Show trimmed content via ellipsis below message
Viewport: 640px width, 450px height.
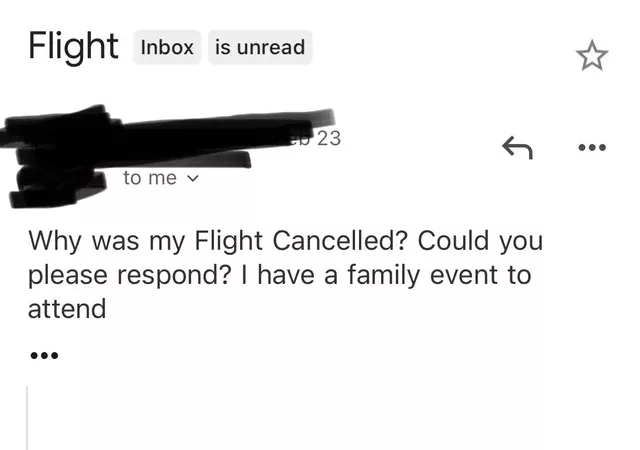pyautogui.click(x=44, y=355)
